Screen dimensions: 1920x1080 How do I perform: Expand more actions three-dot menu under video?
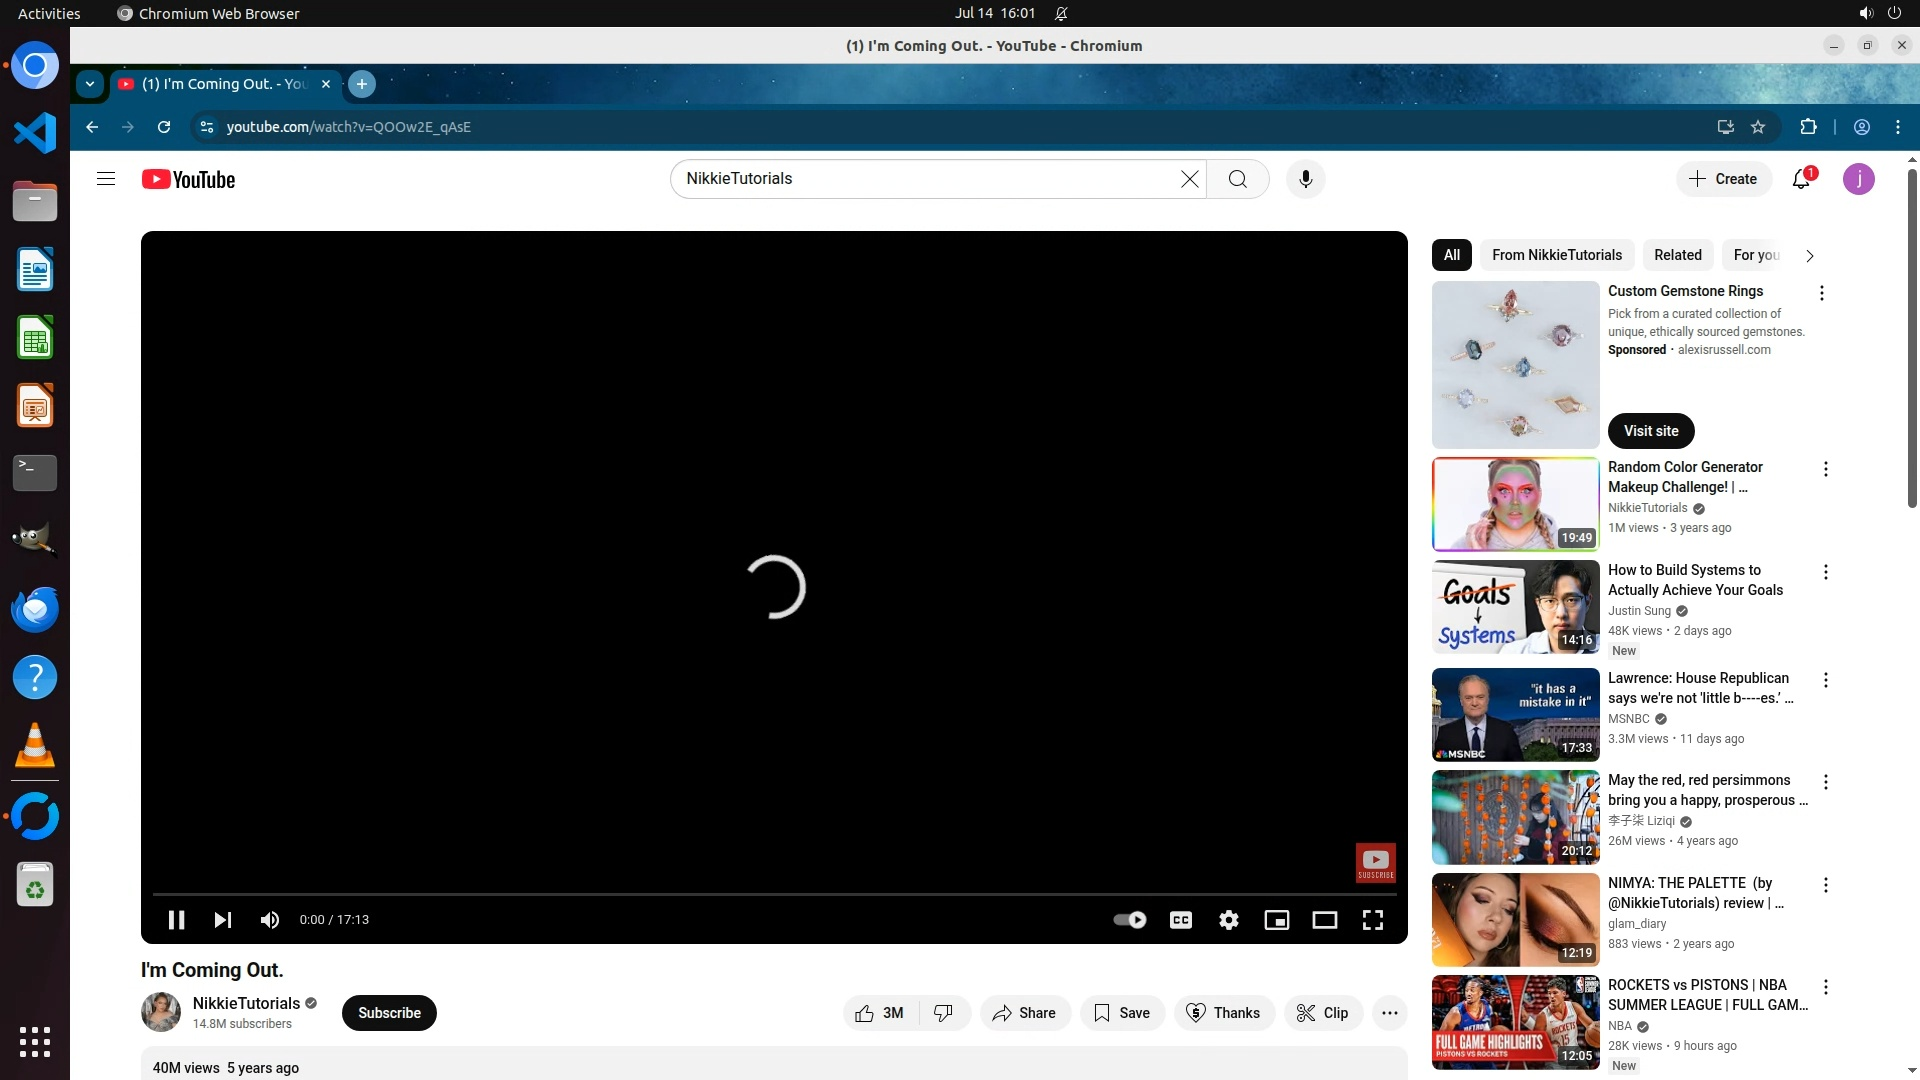click(x=1389, y=1013)
